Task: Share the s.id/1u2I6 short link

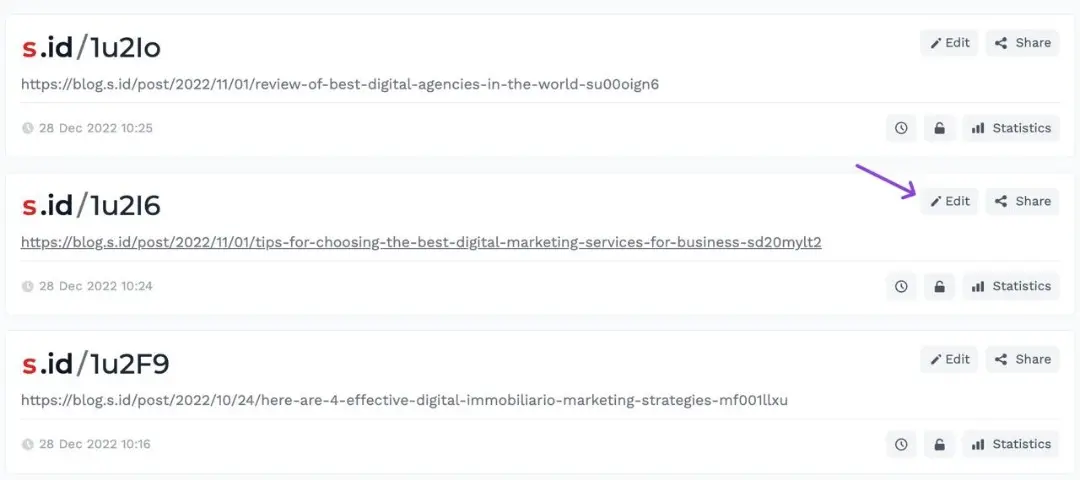Action: click(1022, 201)
